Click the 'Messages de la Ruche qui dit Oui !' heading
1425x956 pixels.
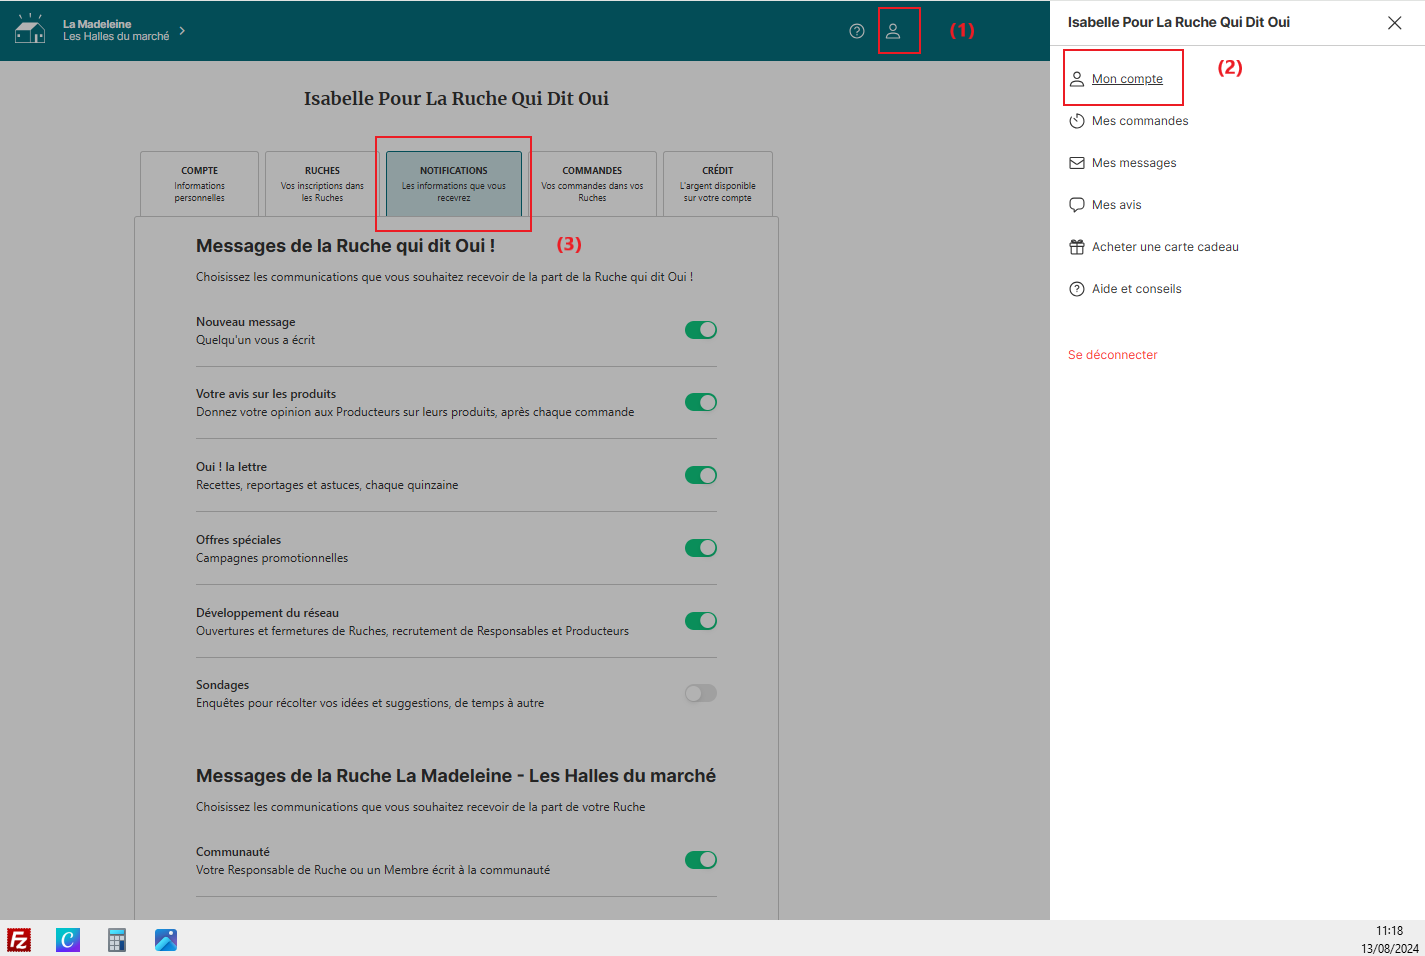pos(345,246)
